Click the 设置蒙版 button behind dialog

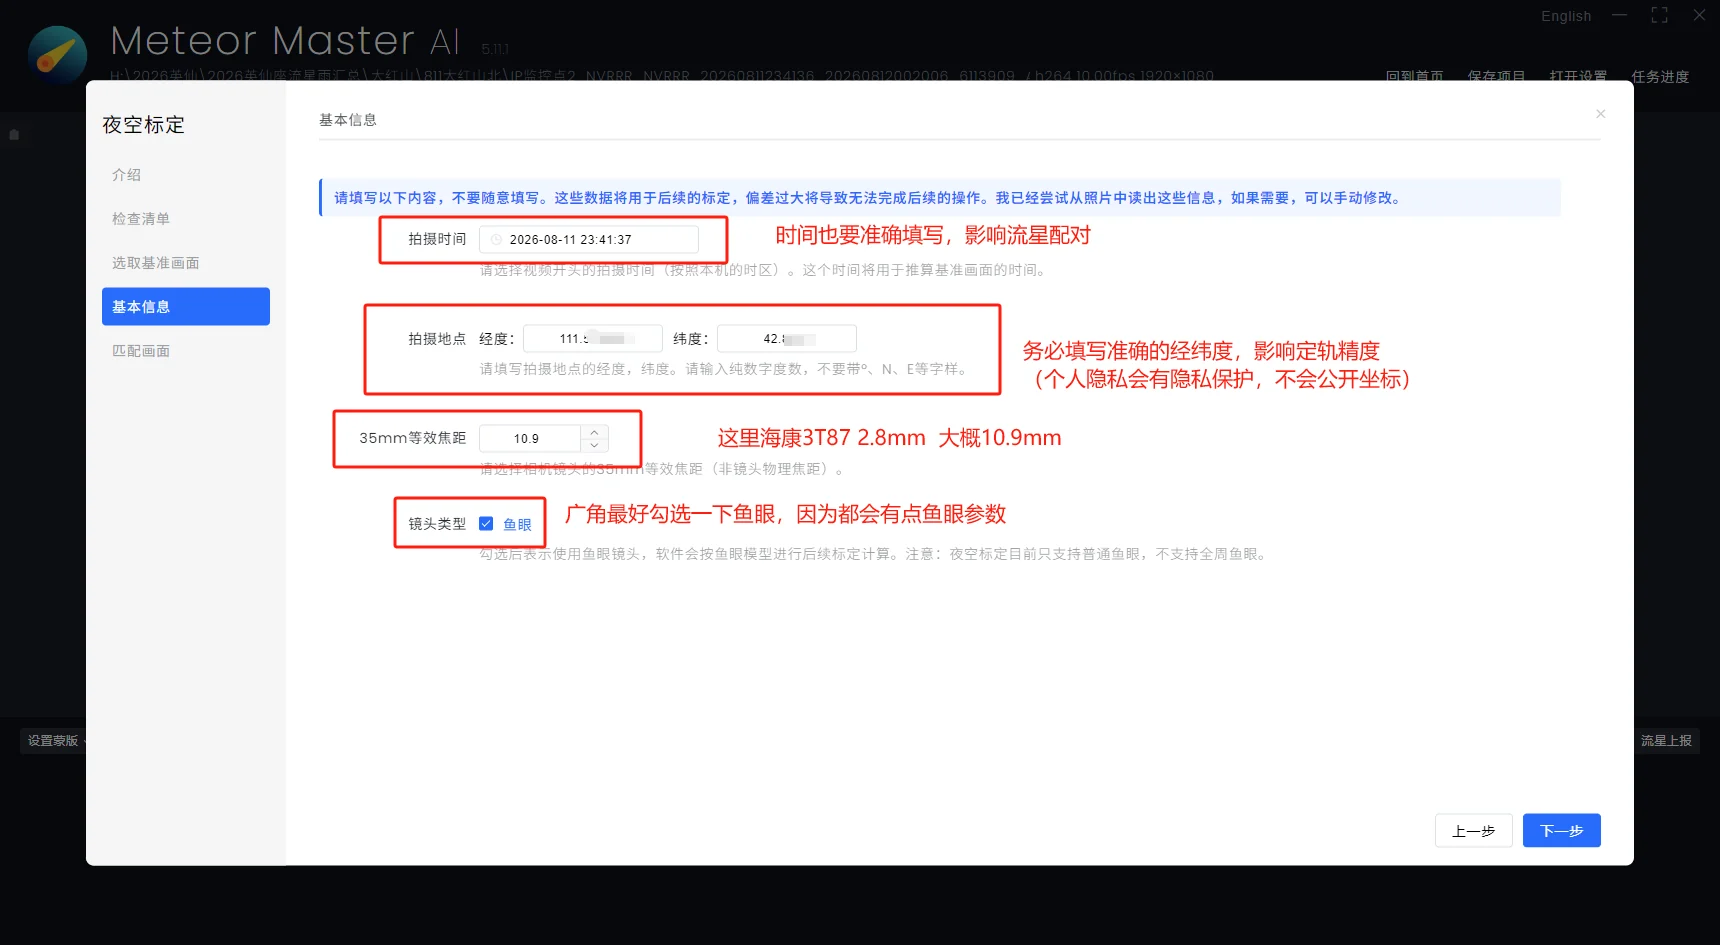pyautogui.click(x=54, y=741)
